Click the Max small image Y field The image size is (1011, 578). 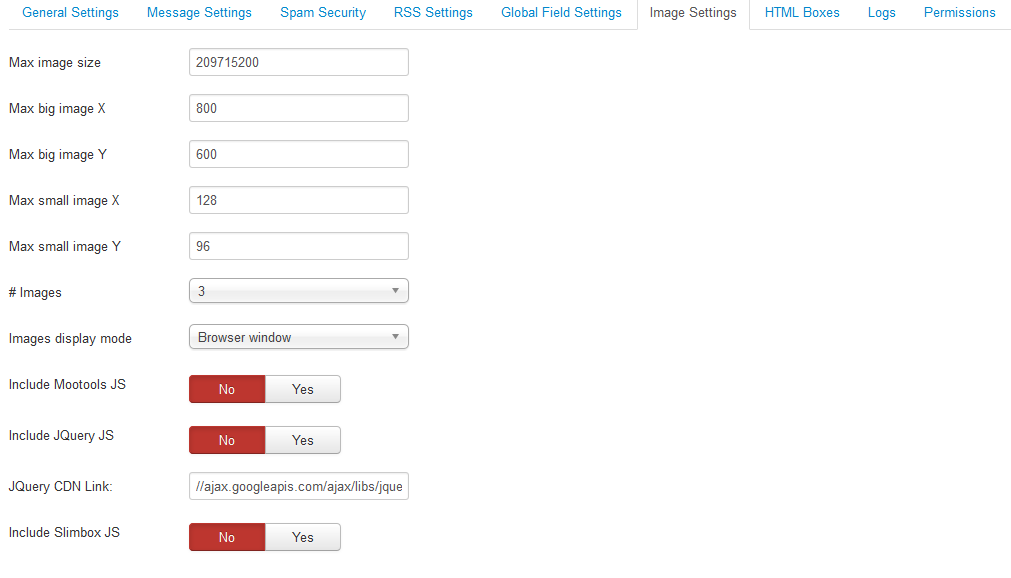(x=298, y=246)
